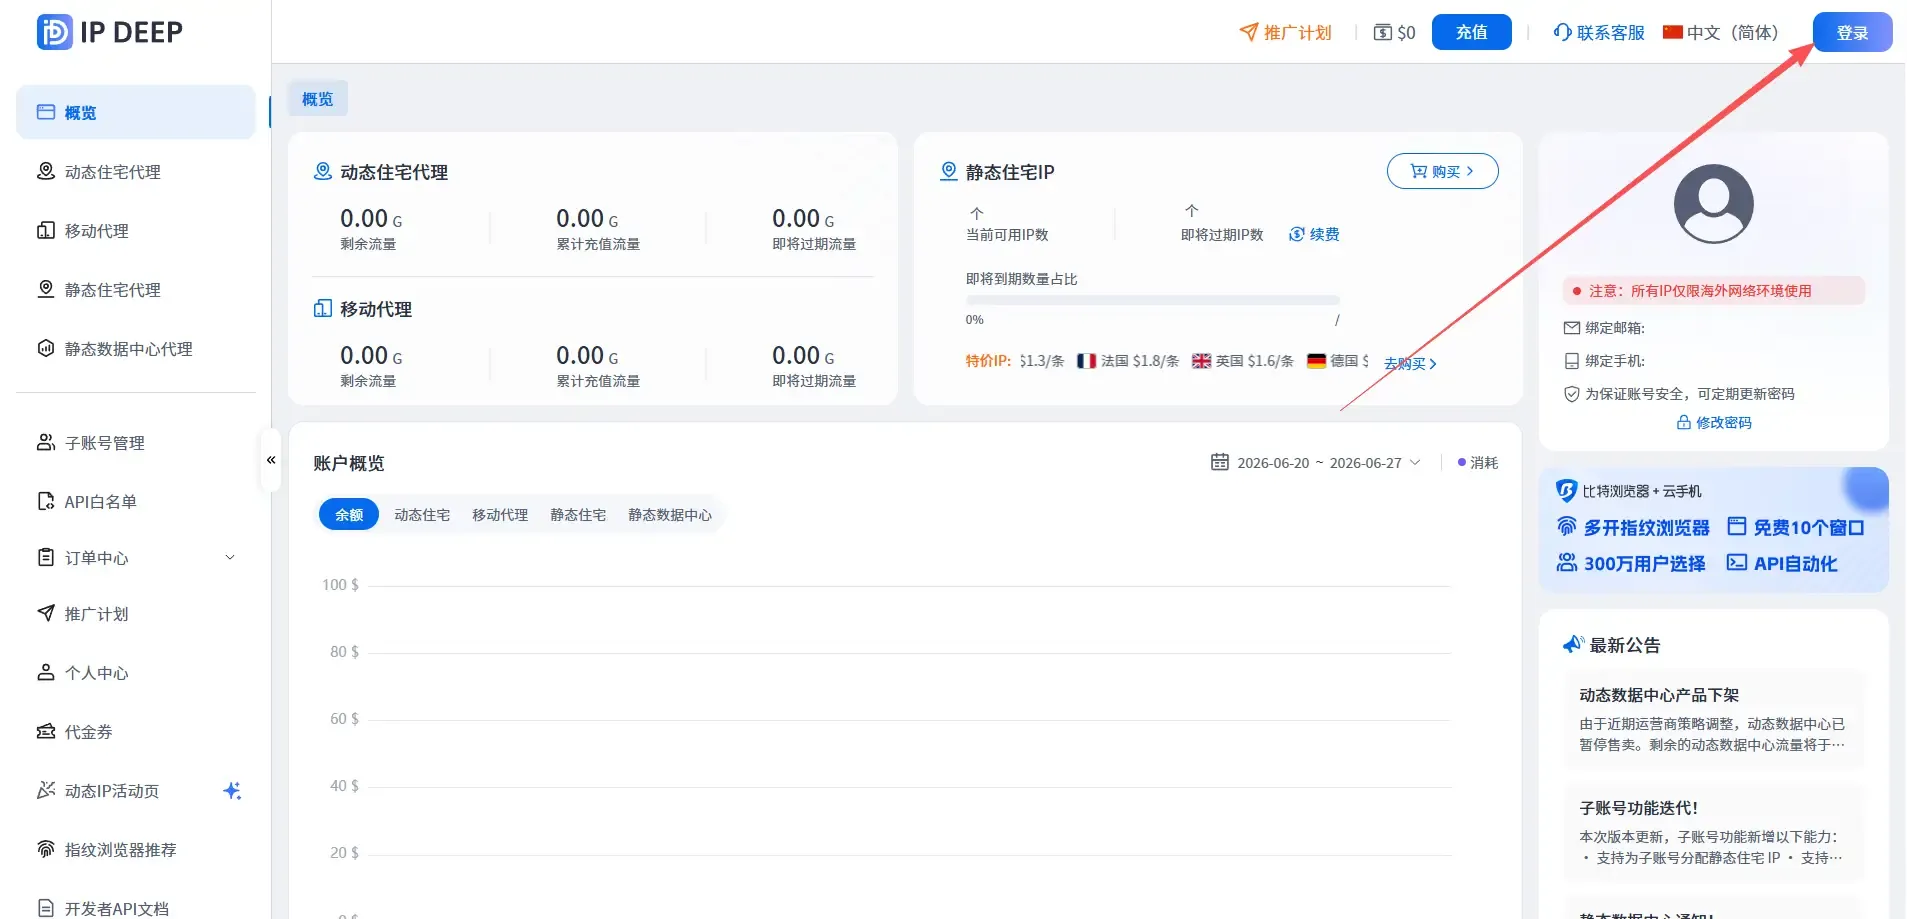The image size is (1907, 919).
Task: Click the 最新公告 megaphone icon
Action: tap(1573, 645)
